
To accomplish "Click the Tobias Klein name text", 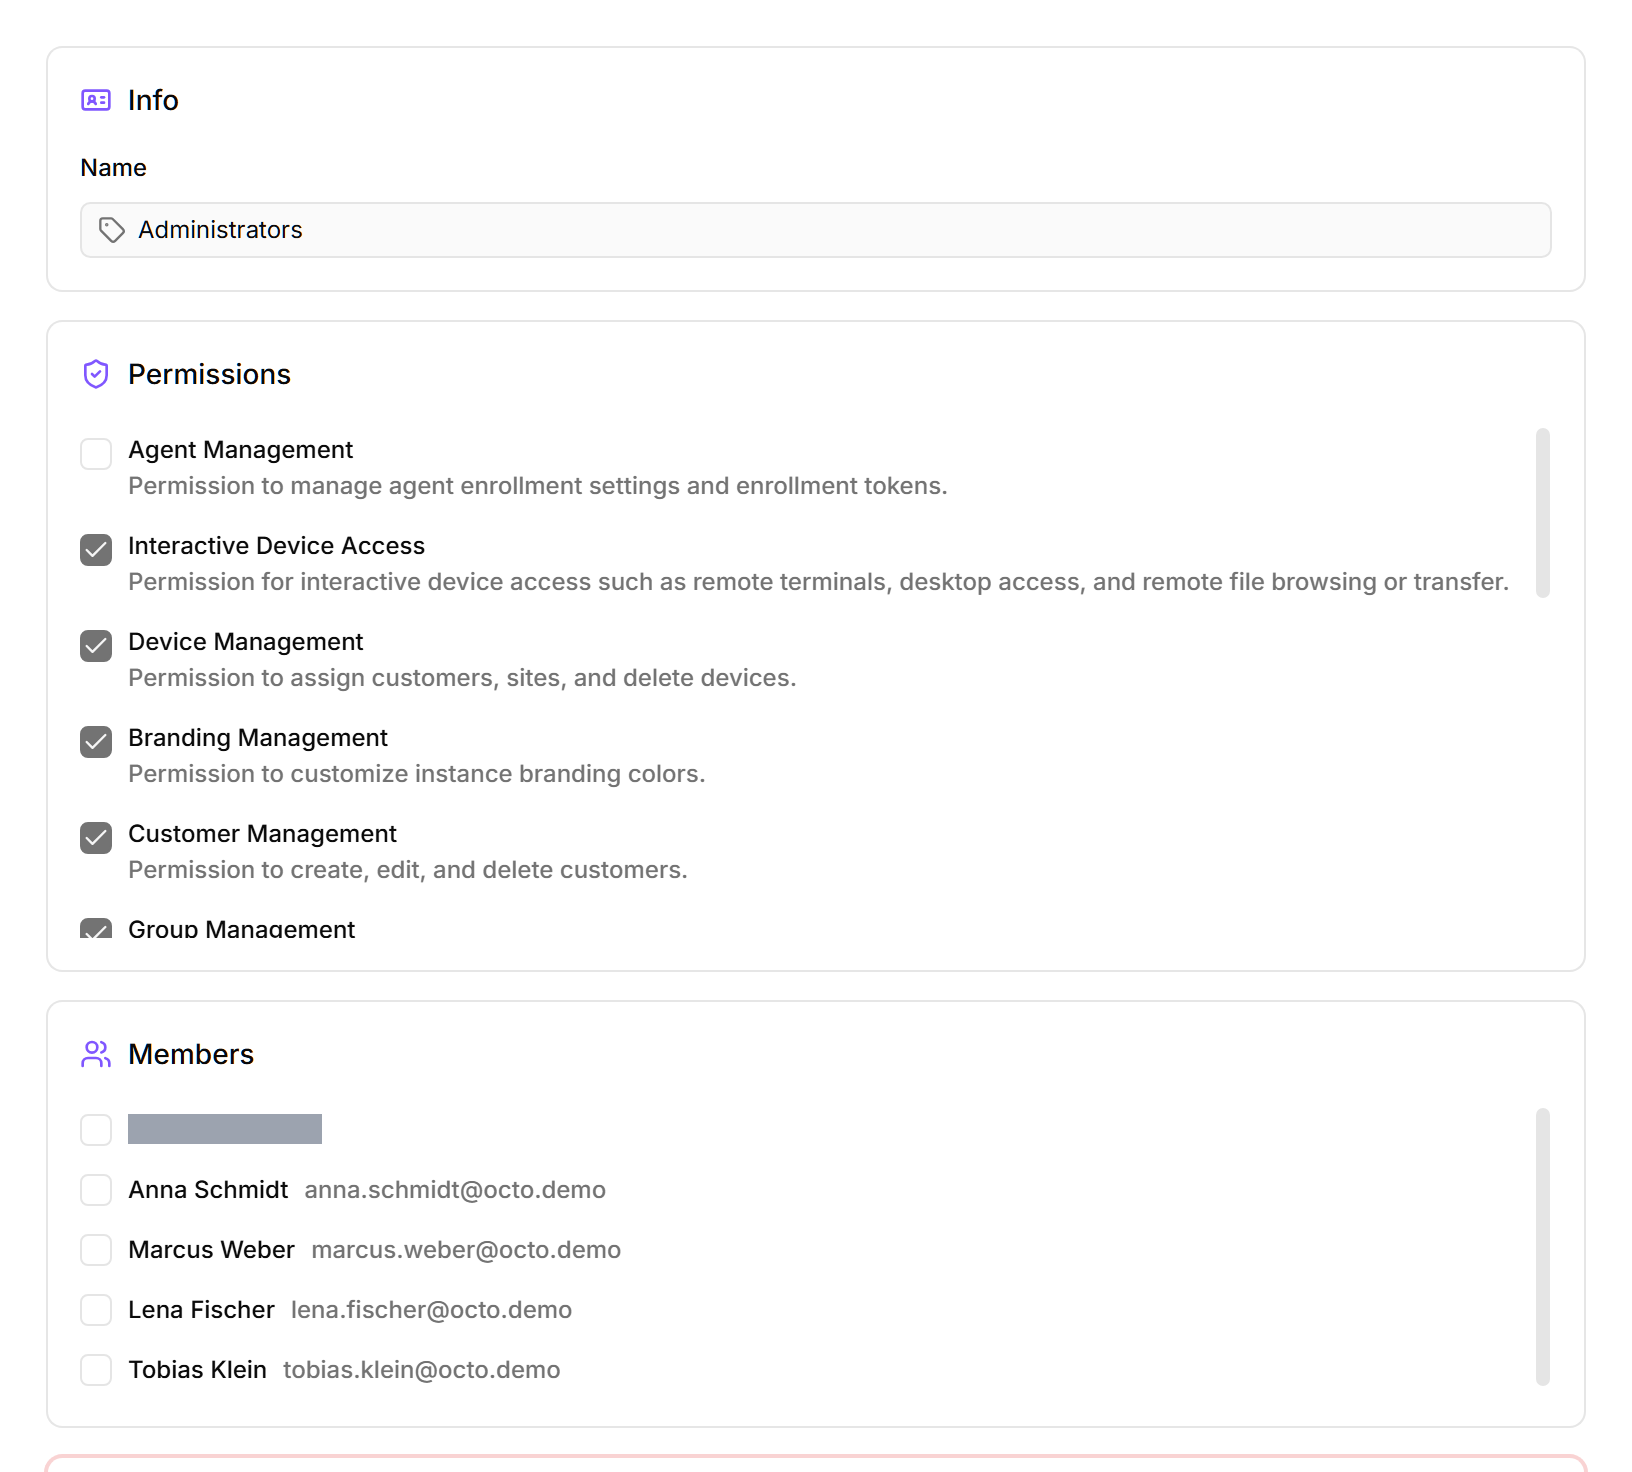I will (197, 1370).
